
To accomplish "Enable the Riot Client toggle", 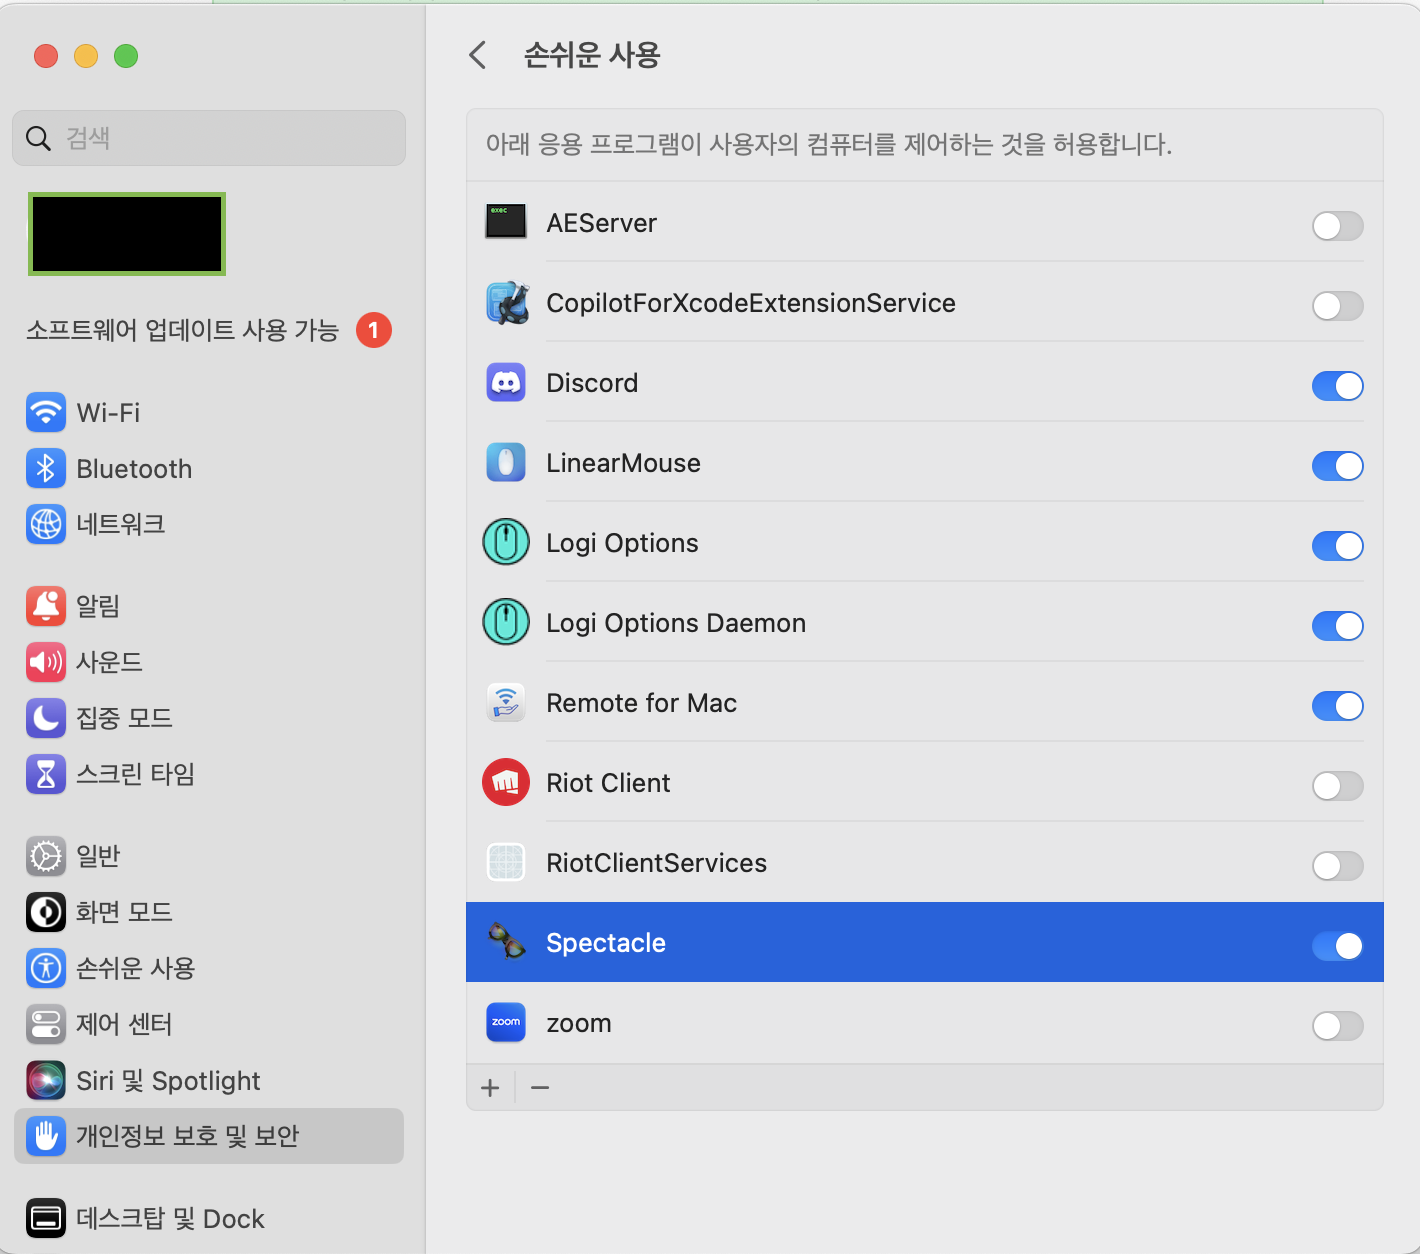I will click(x=1337, y=786).
